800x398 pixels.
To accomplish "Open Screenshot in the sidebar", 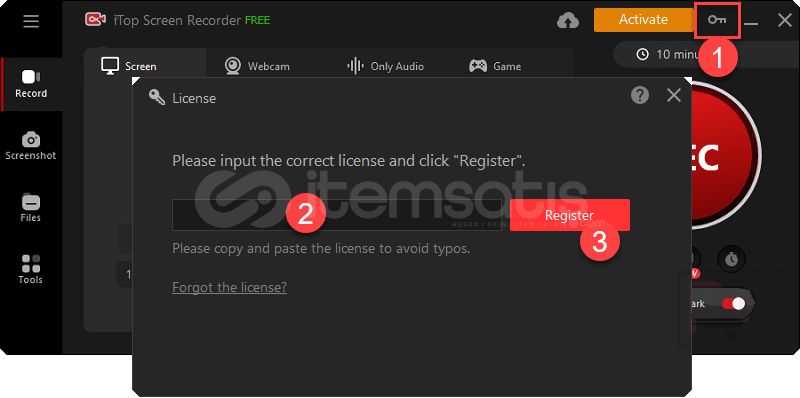I will tap(31, 146).
